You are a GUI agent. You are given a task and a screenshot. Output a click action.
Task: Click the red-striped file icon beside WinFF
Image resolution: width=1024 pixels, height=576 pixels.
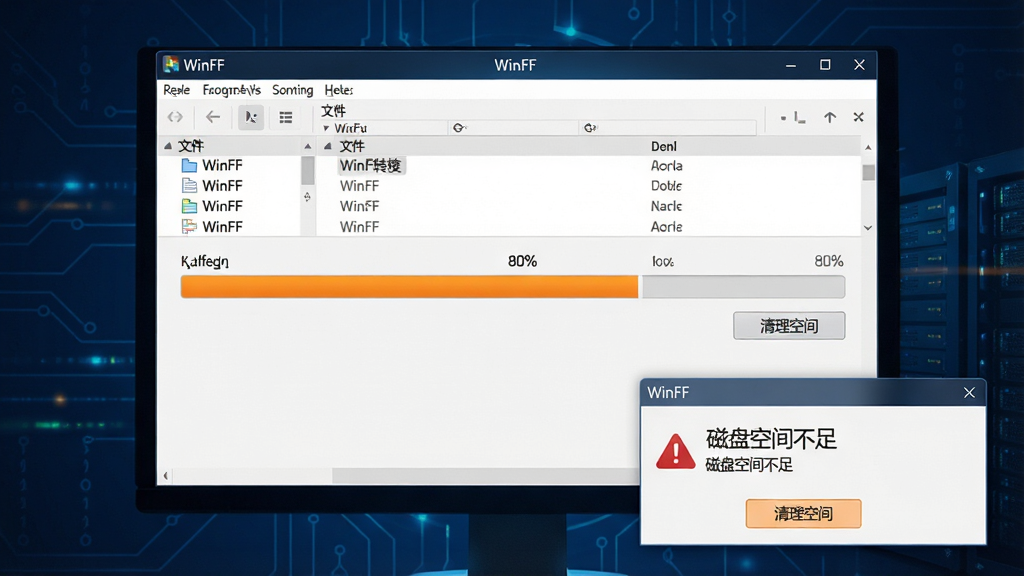189,226
